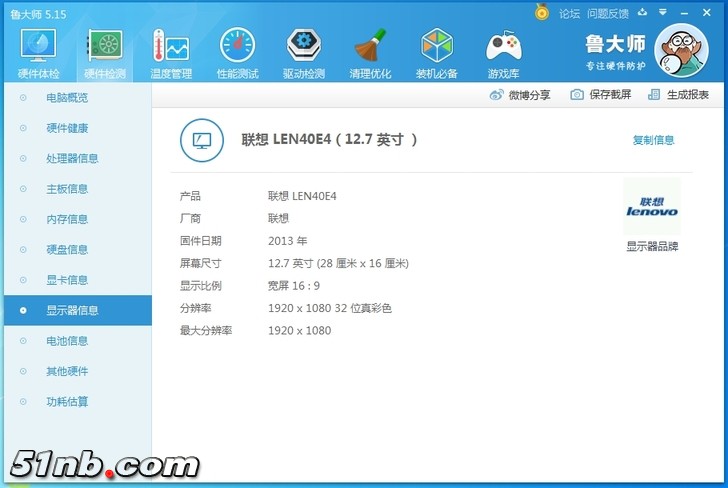The height and width of the screenshot is (488, 728).
Task: Open the 清理优化 broom icon
Action: pyautogui.click(x=371, y=52)
